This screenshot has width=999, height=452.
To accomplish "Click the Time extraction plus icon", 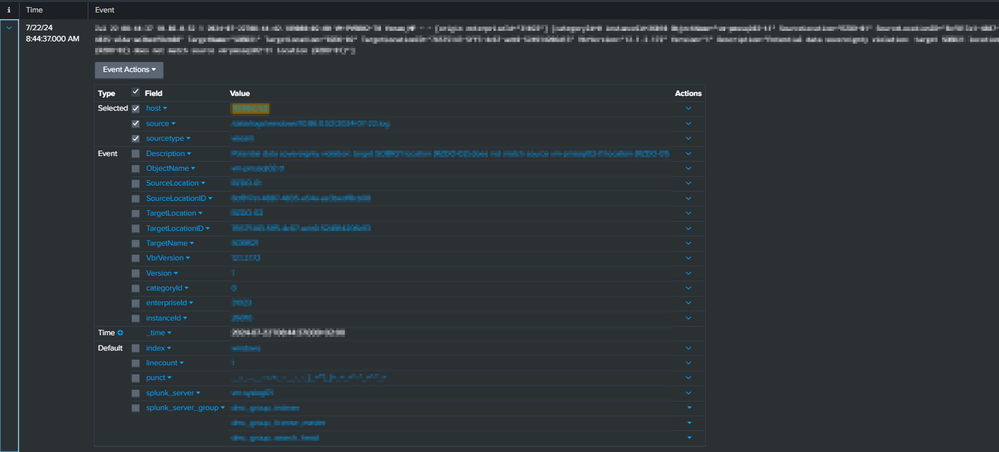I will click(120, 333).
